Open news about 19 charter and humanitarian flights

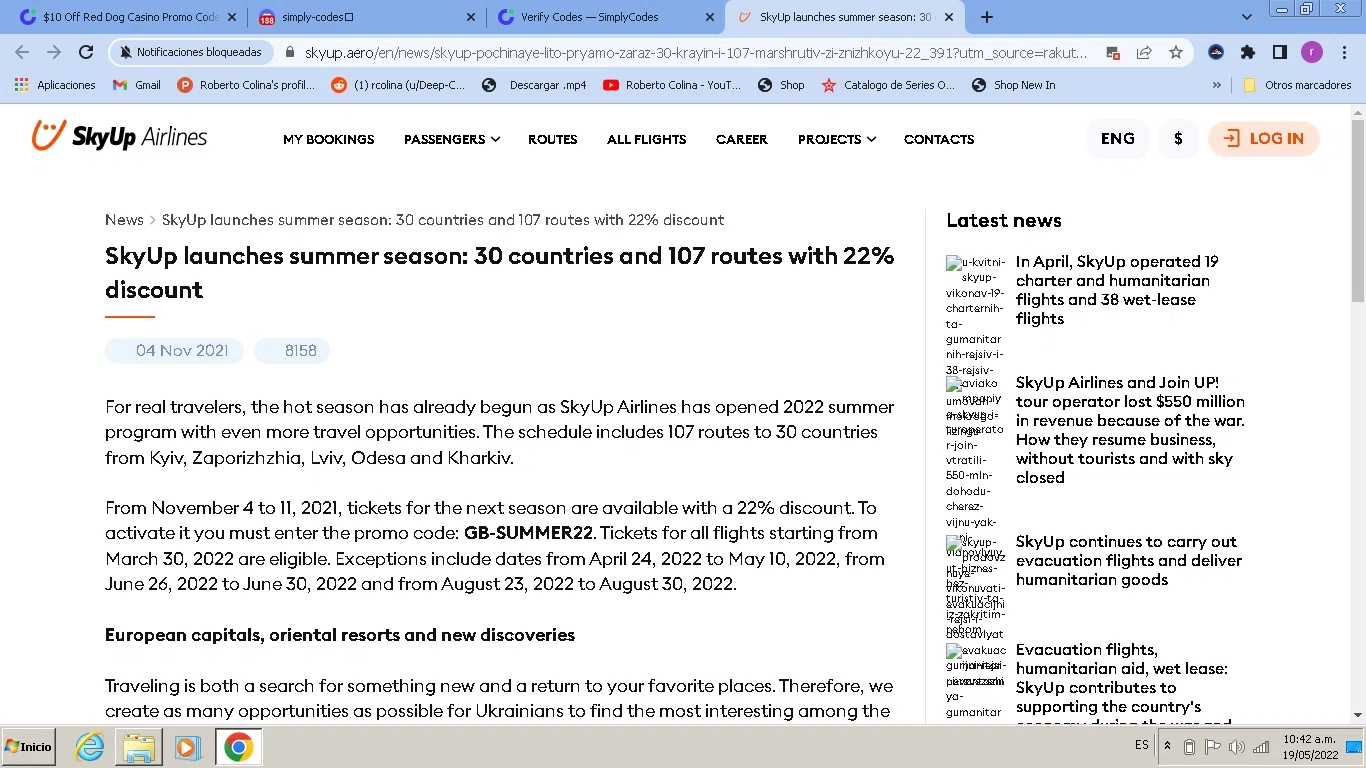coord(1117,290)
